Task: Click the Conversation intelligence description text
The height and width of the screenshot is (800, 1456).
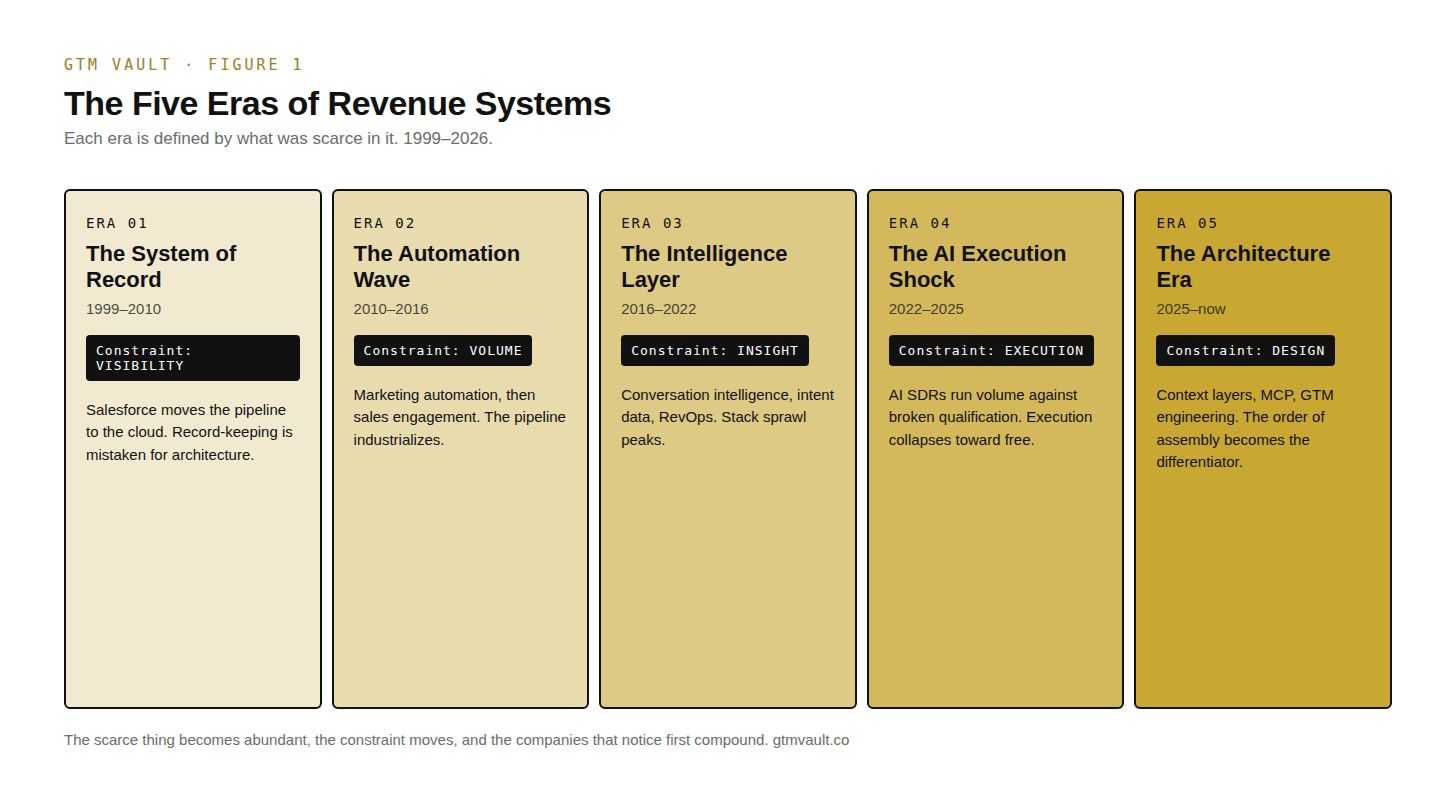Action: [727, 417]
